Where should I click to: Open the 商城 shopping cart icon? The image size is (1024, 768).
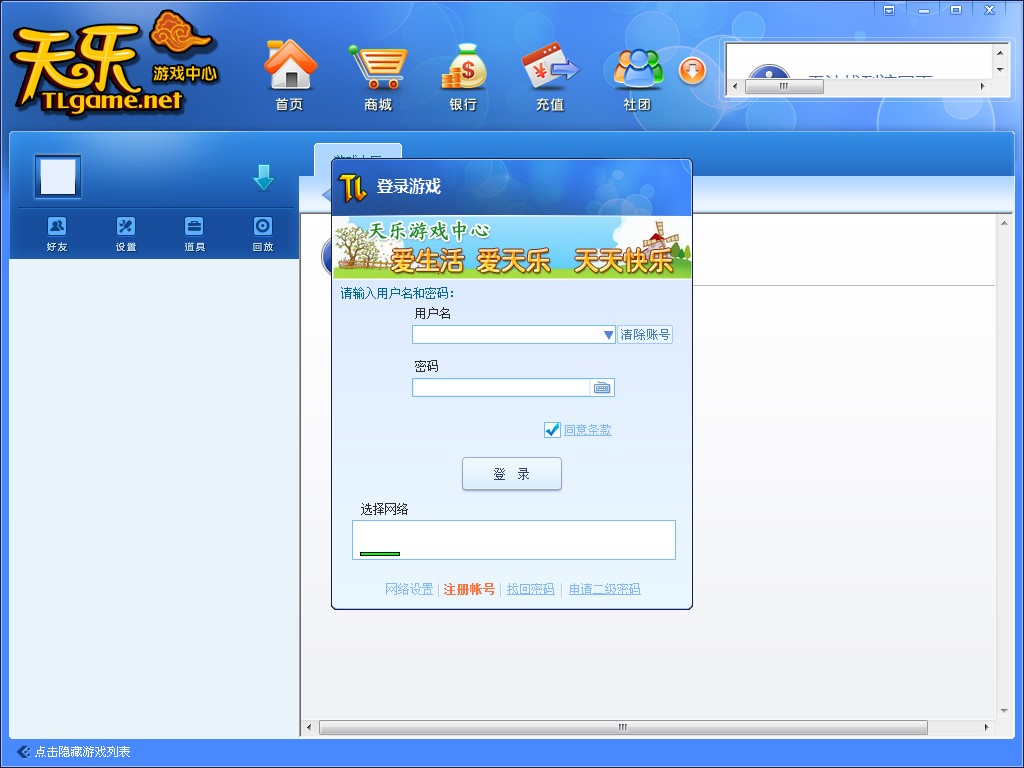(377, 67)
